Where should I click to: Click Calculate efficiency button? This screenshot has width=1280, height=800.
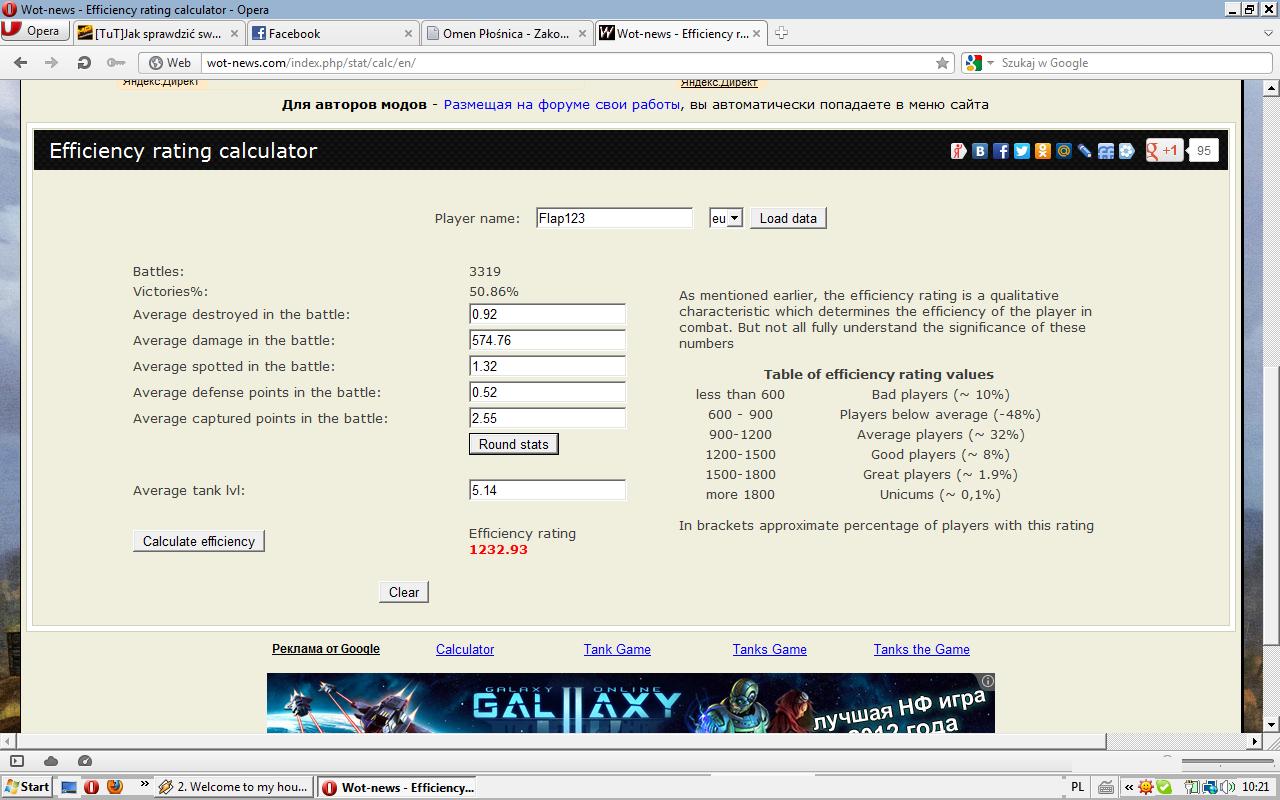coord(198,541)
